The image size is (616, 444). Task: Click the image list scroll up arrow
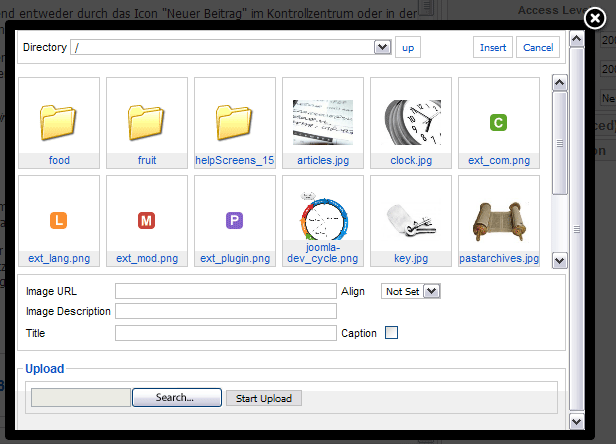pos(559,83)
